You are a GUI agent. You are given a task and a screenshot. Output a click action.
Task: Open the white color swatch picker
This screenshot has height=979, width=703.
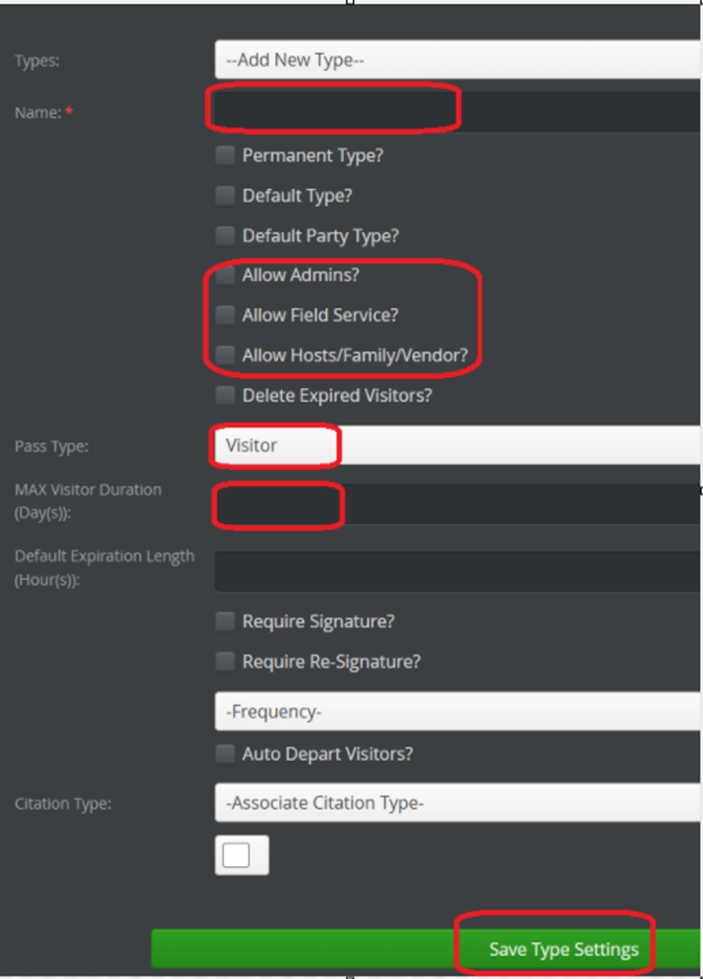point(242,855)
